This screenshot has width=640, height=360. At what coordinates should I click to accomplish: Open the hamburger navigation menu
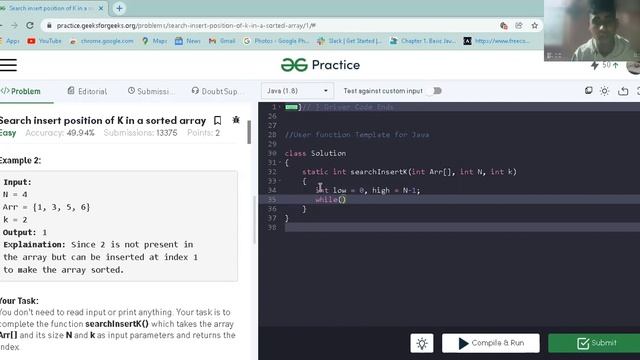pyautogui.click(x=8, y=65)
